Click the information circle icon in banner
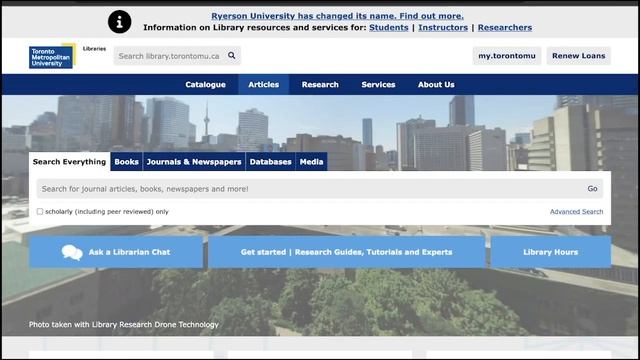The height and width of the screenshot is (360, 640). coord(120,22)
